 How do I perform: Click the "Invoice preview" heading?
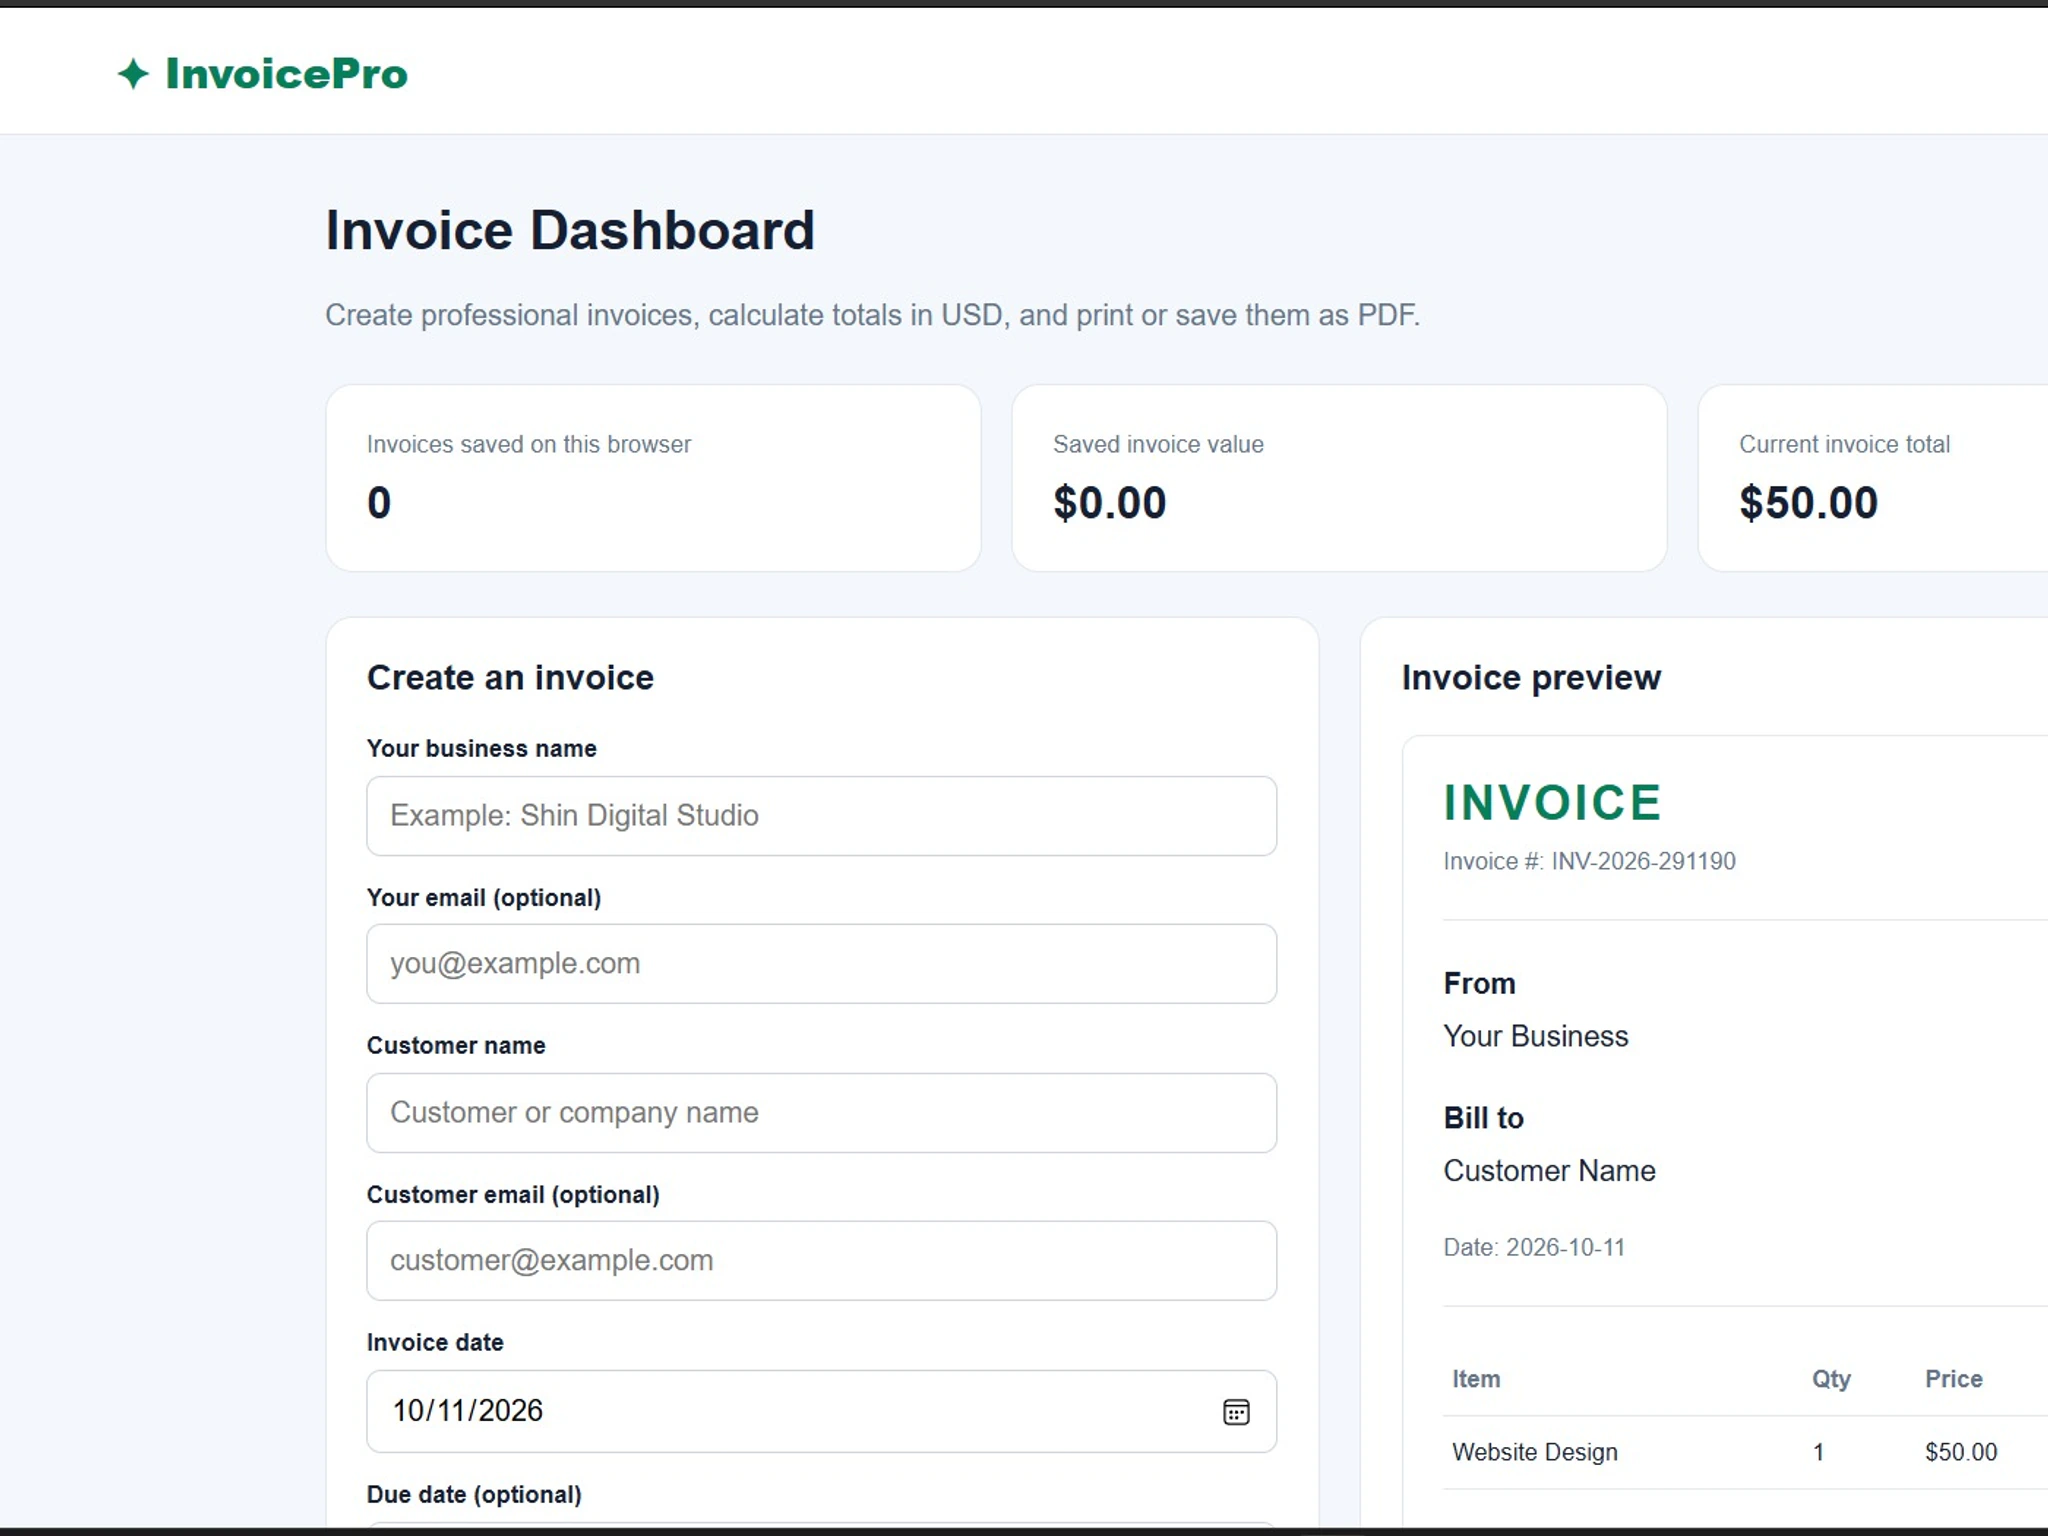(x=1531, y=678)
